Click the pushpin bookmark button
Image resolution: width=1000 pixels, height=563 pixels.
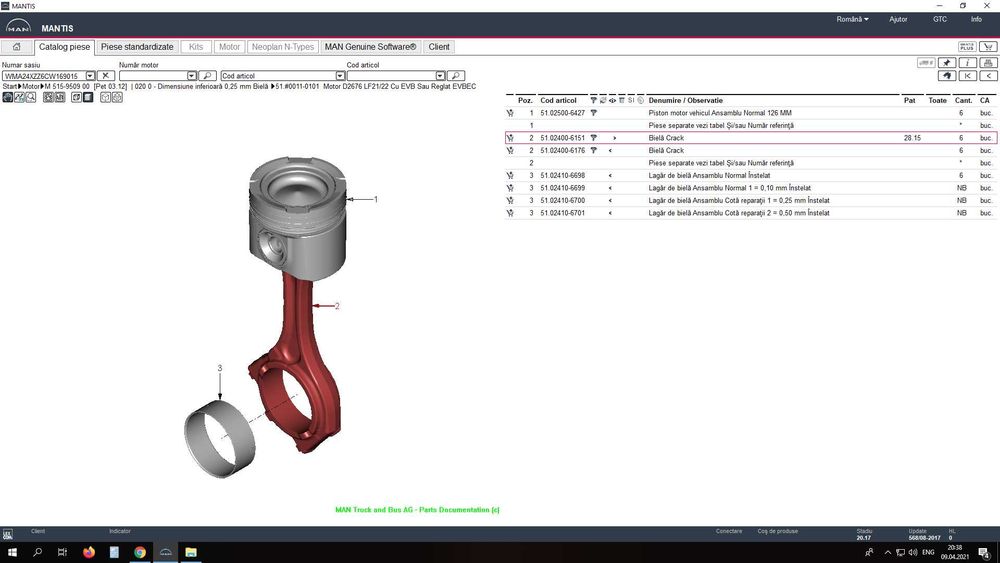coord(947,62)
